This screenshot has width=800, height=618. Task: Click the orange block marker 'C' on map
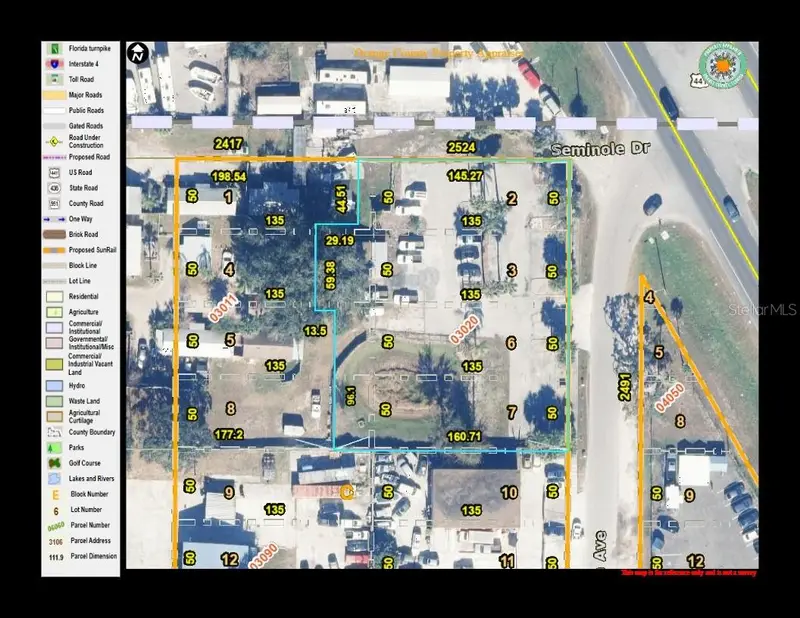tap(347, 492)
